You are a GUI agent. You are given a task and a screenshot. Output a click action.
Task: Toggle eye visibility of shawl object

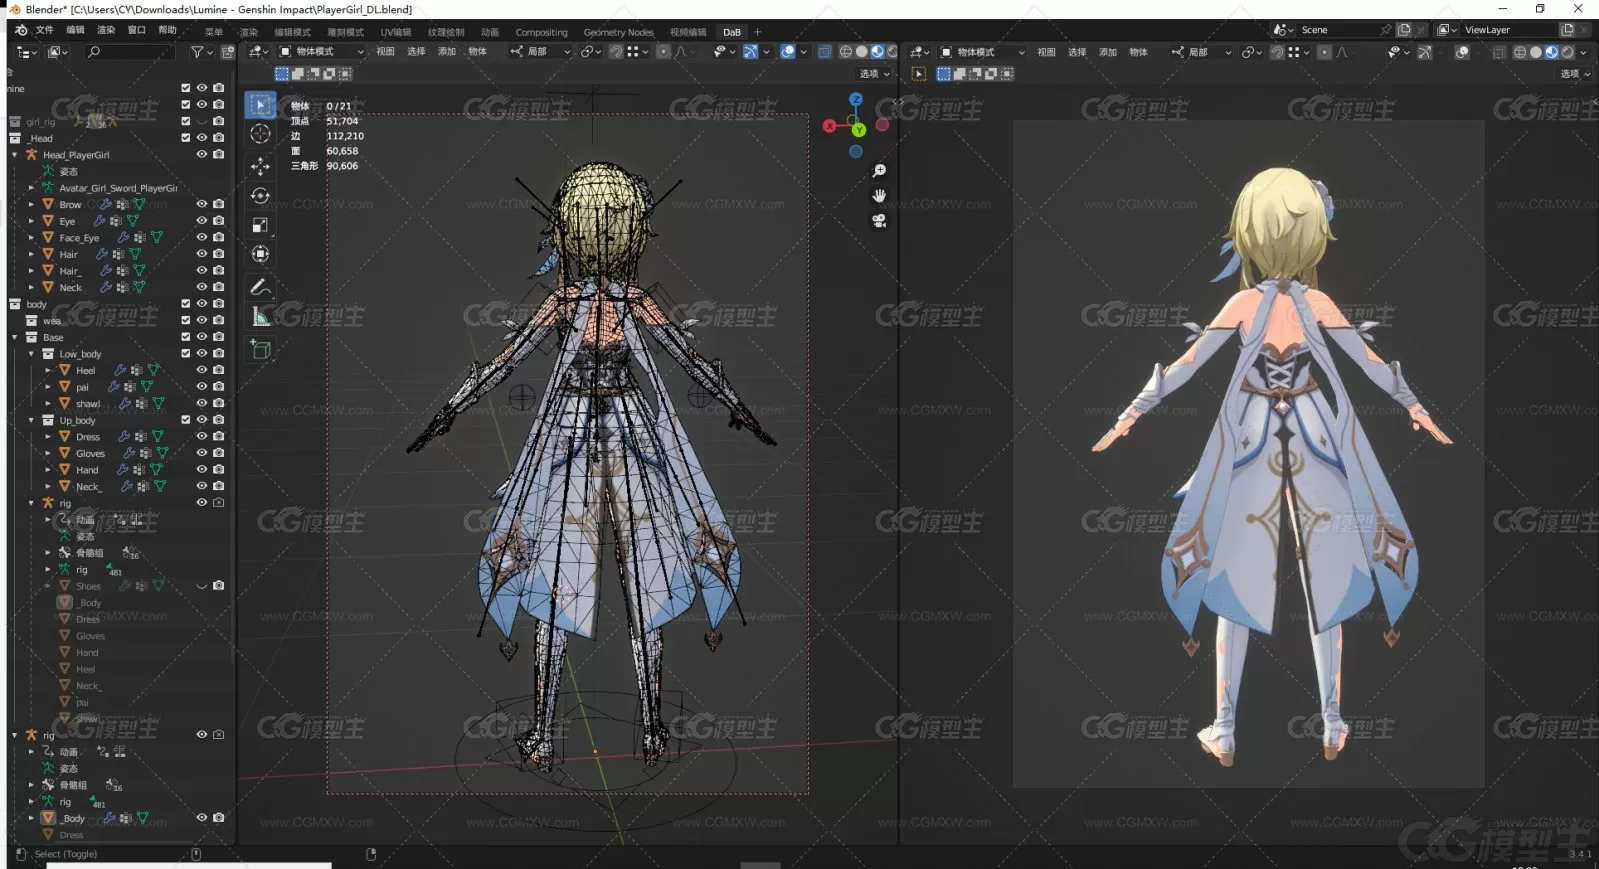tap(202, 403)
